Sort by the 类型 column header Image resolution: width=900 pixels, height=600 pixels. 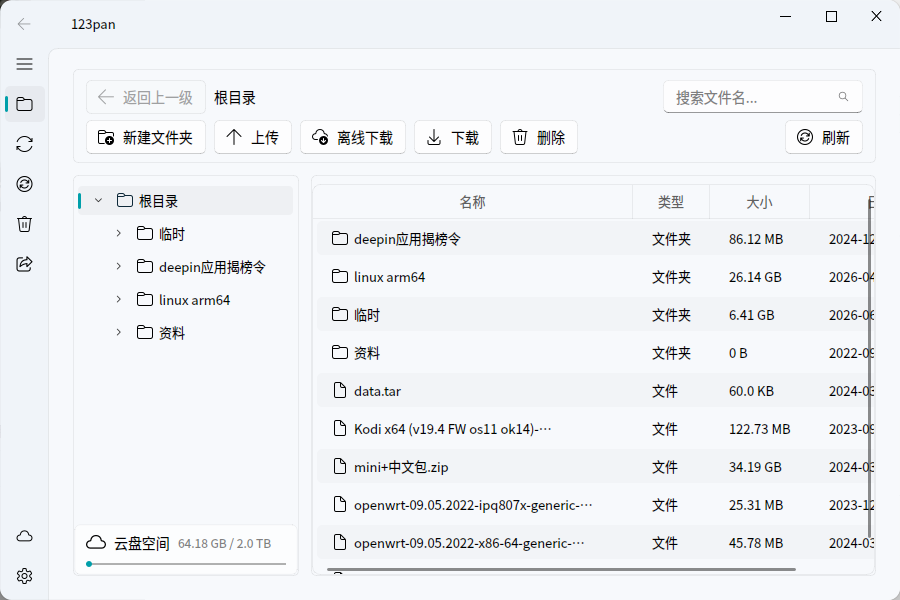671,202
